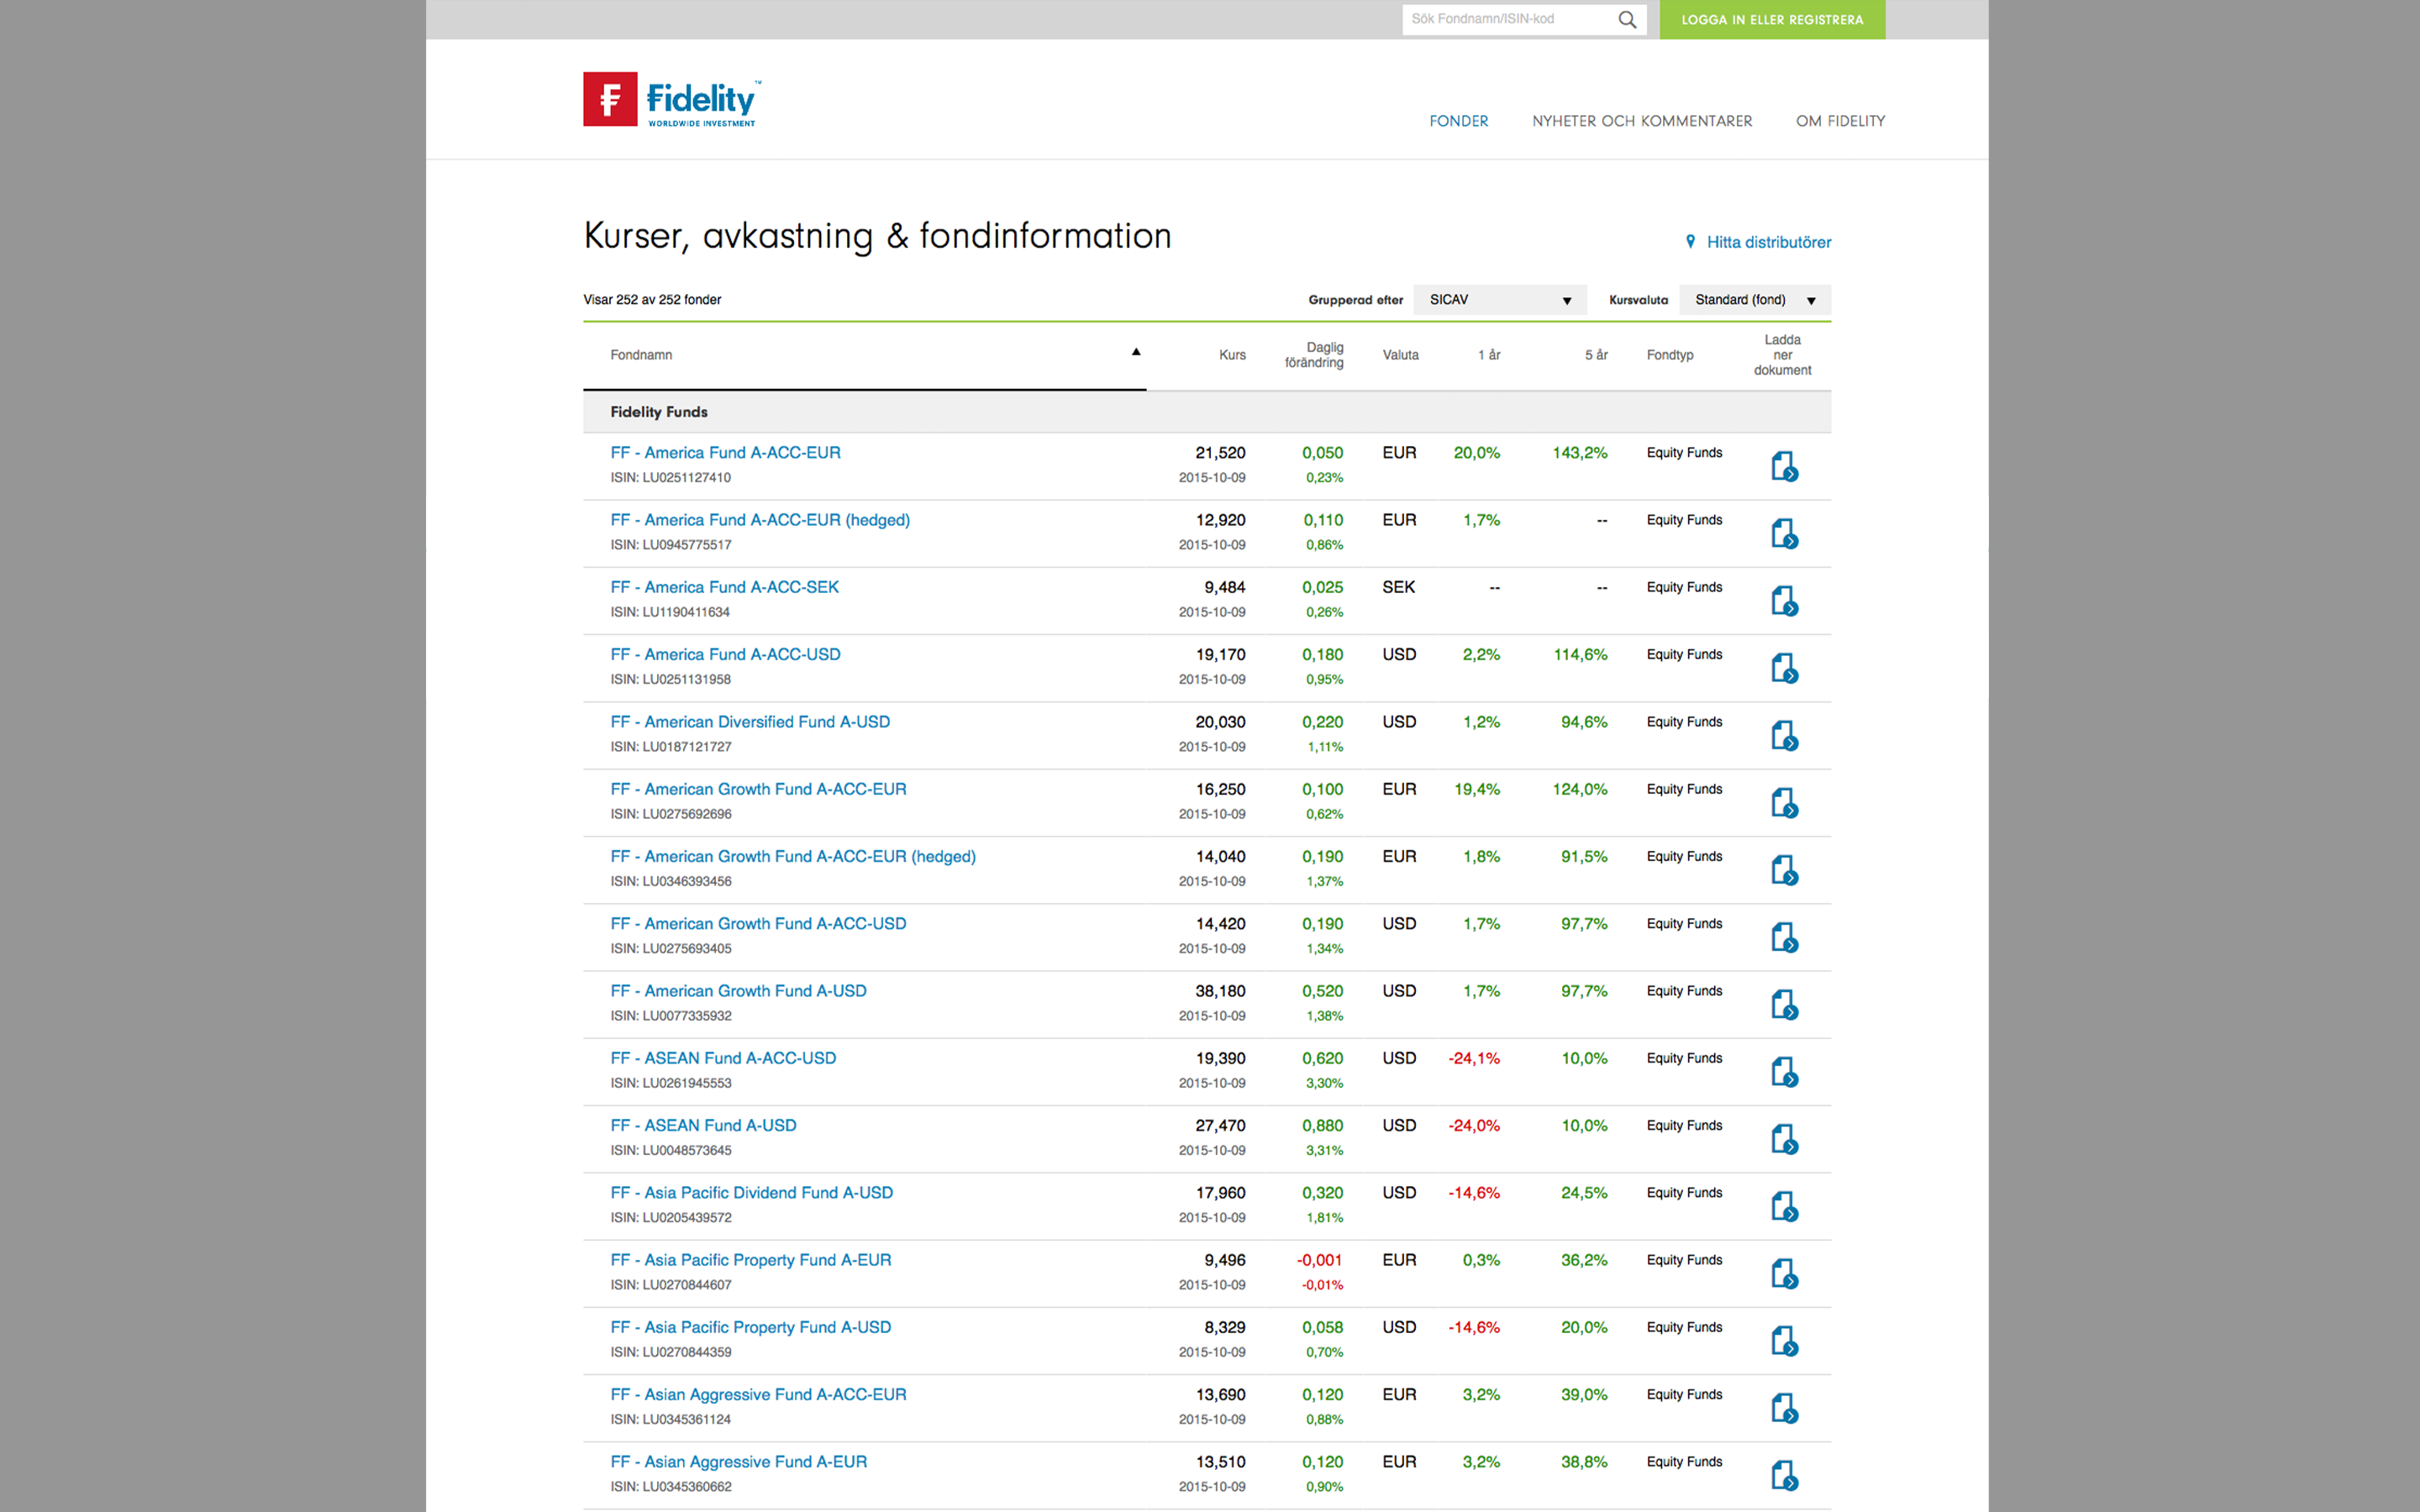Image resolution: width=2420 pixels, height=1512 pixels.
Task: Open the Kursvaluta Standard (fond) dropdown
Action: pyautogui.click(x=1755, y=300)
